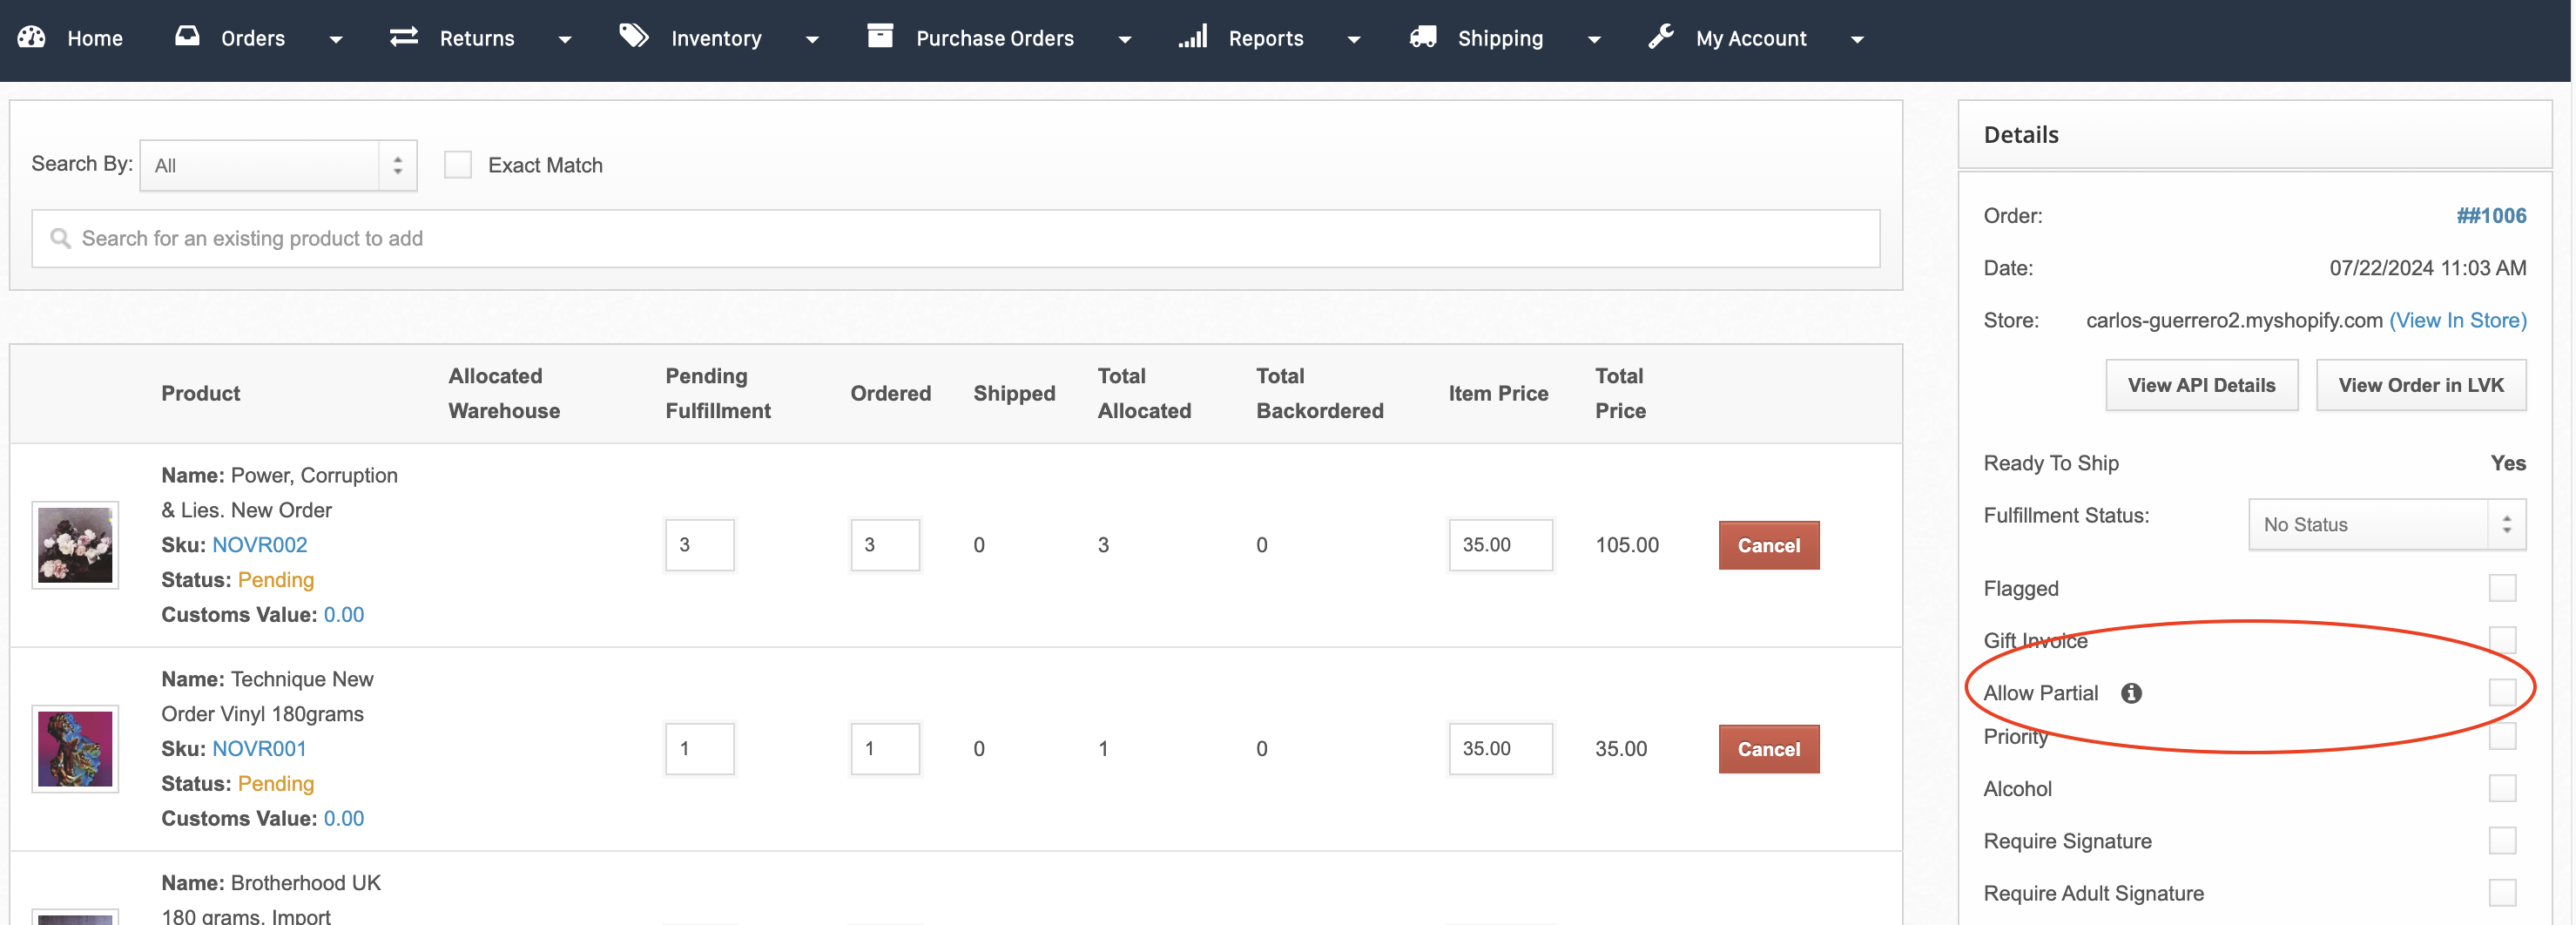Click the View Order in LVK button
2576x925 pixels.
2420,385
